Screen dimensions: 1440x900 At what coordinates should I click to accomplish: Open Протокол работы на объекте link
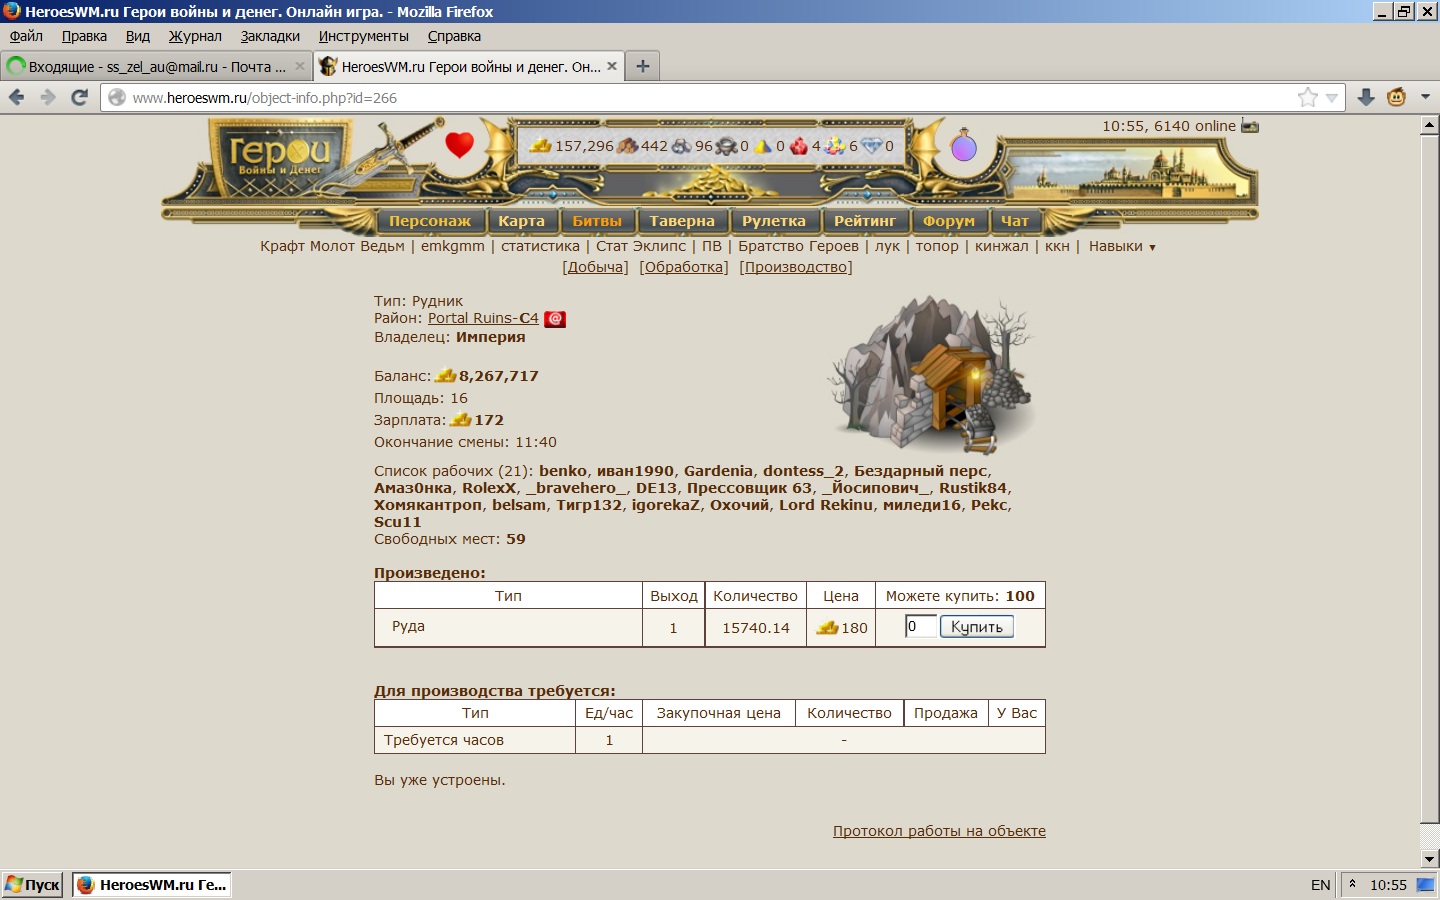point(939,831)
